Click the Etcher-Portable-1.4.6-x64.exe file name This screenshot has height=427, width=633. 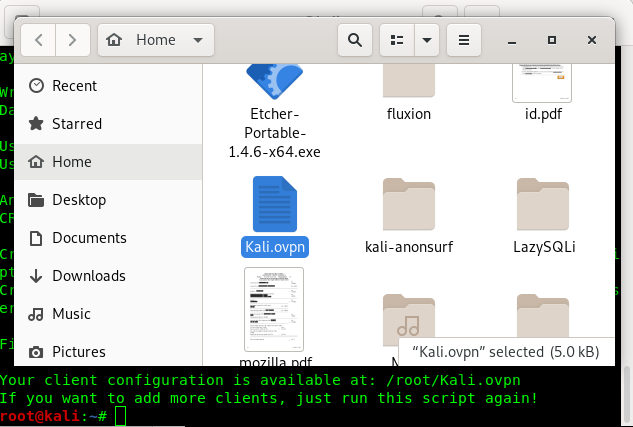coord(275,133)
